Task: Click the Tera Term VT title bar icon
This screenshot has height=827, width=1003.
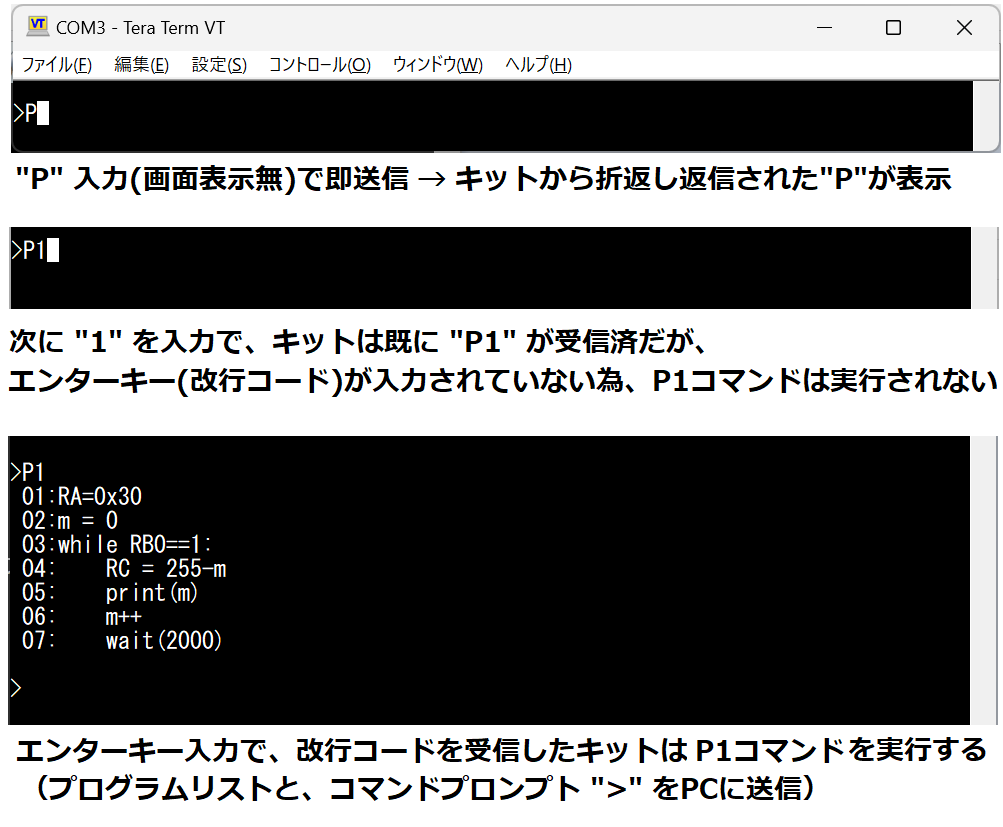Action: tap(38, 26)
